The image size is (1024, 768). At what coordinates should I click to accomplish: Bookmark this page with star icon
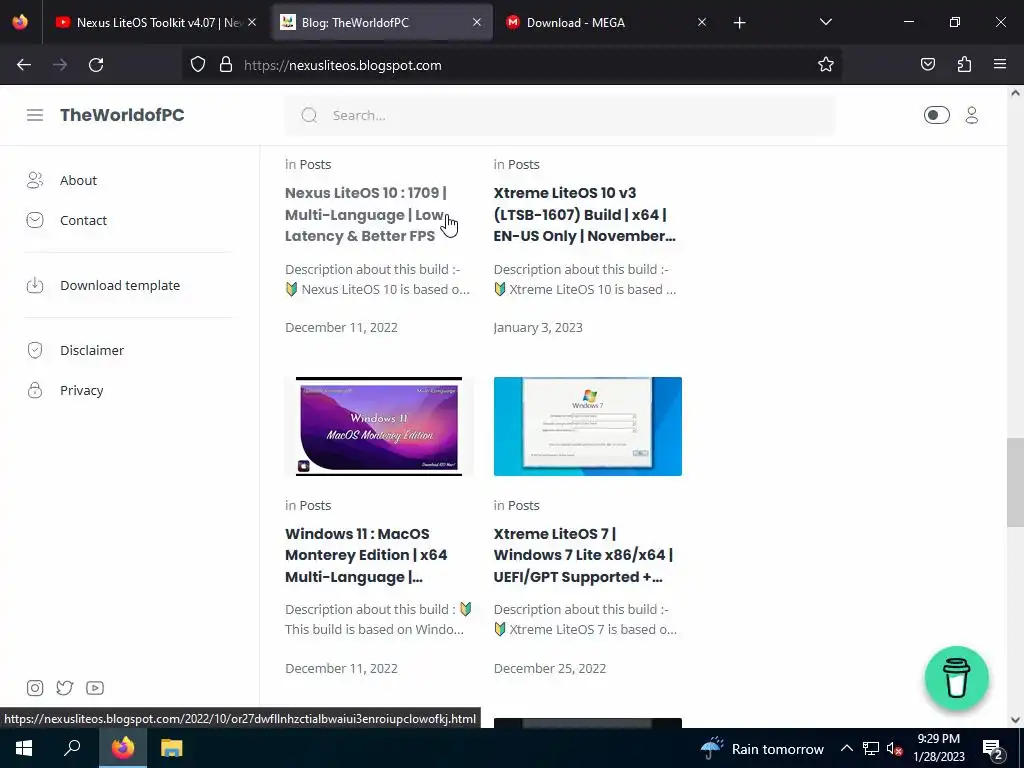click(x=825, y=65)
